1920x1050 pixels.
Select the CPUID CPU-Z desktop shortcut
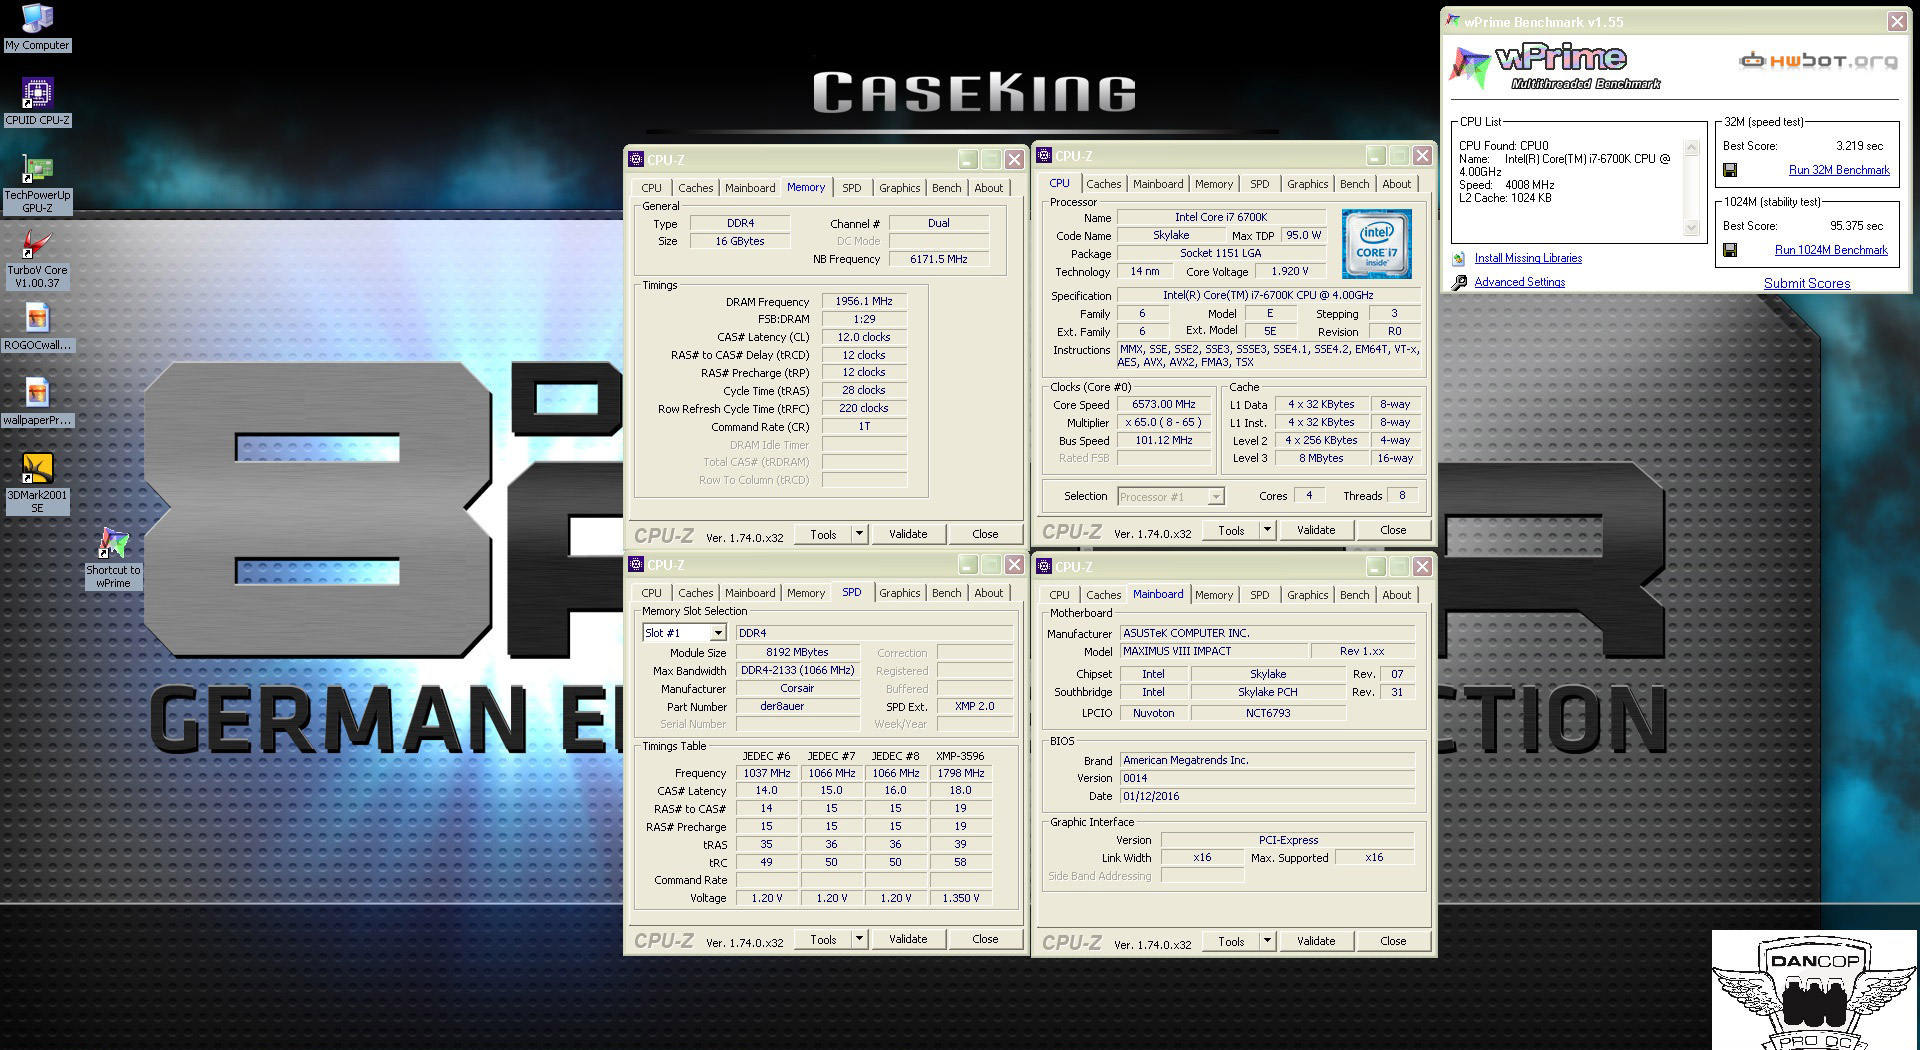pyautogui.click(x=37, y=102)
